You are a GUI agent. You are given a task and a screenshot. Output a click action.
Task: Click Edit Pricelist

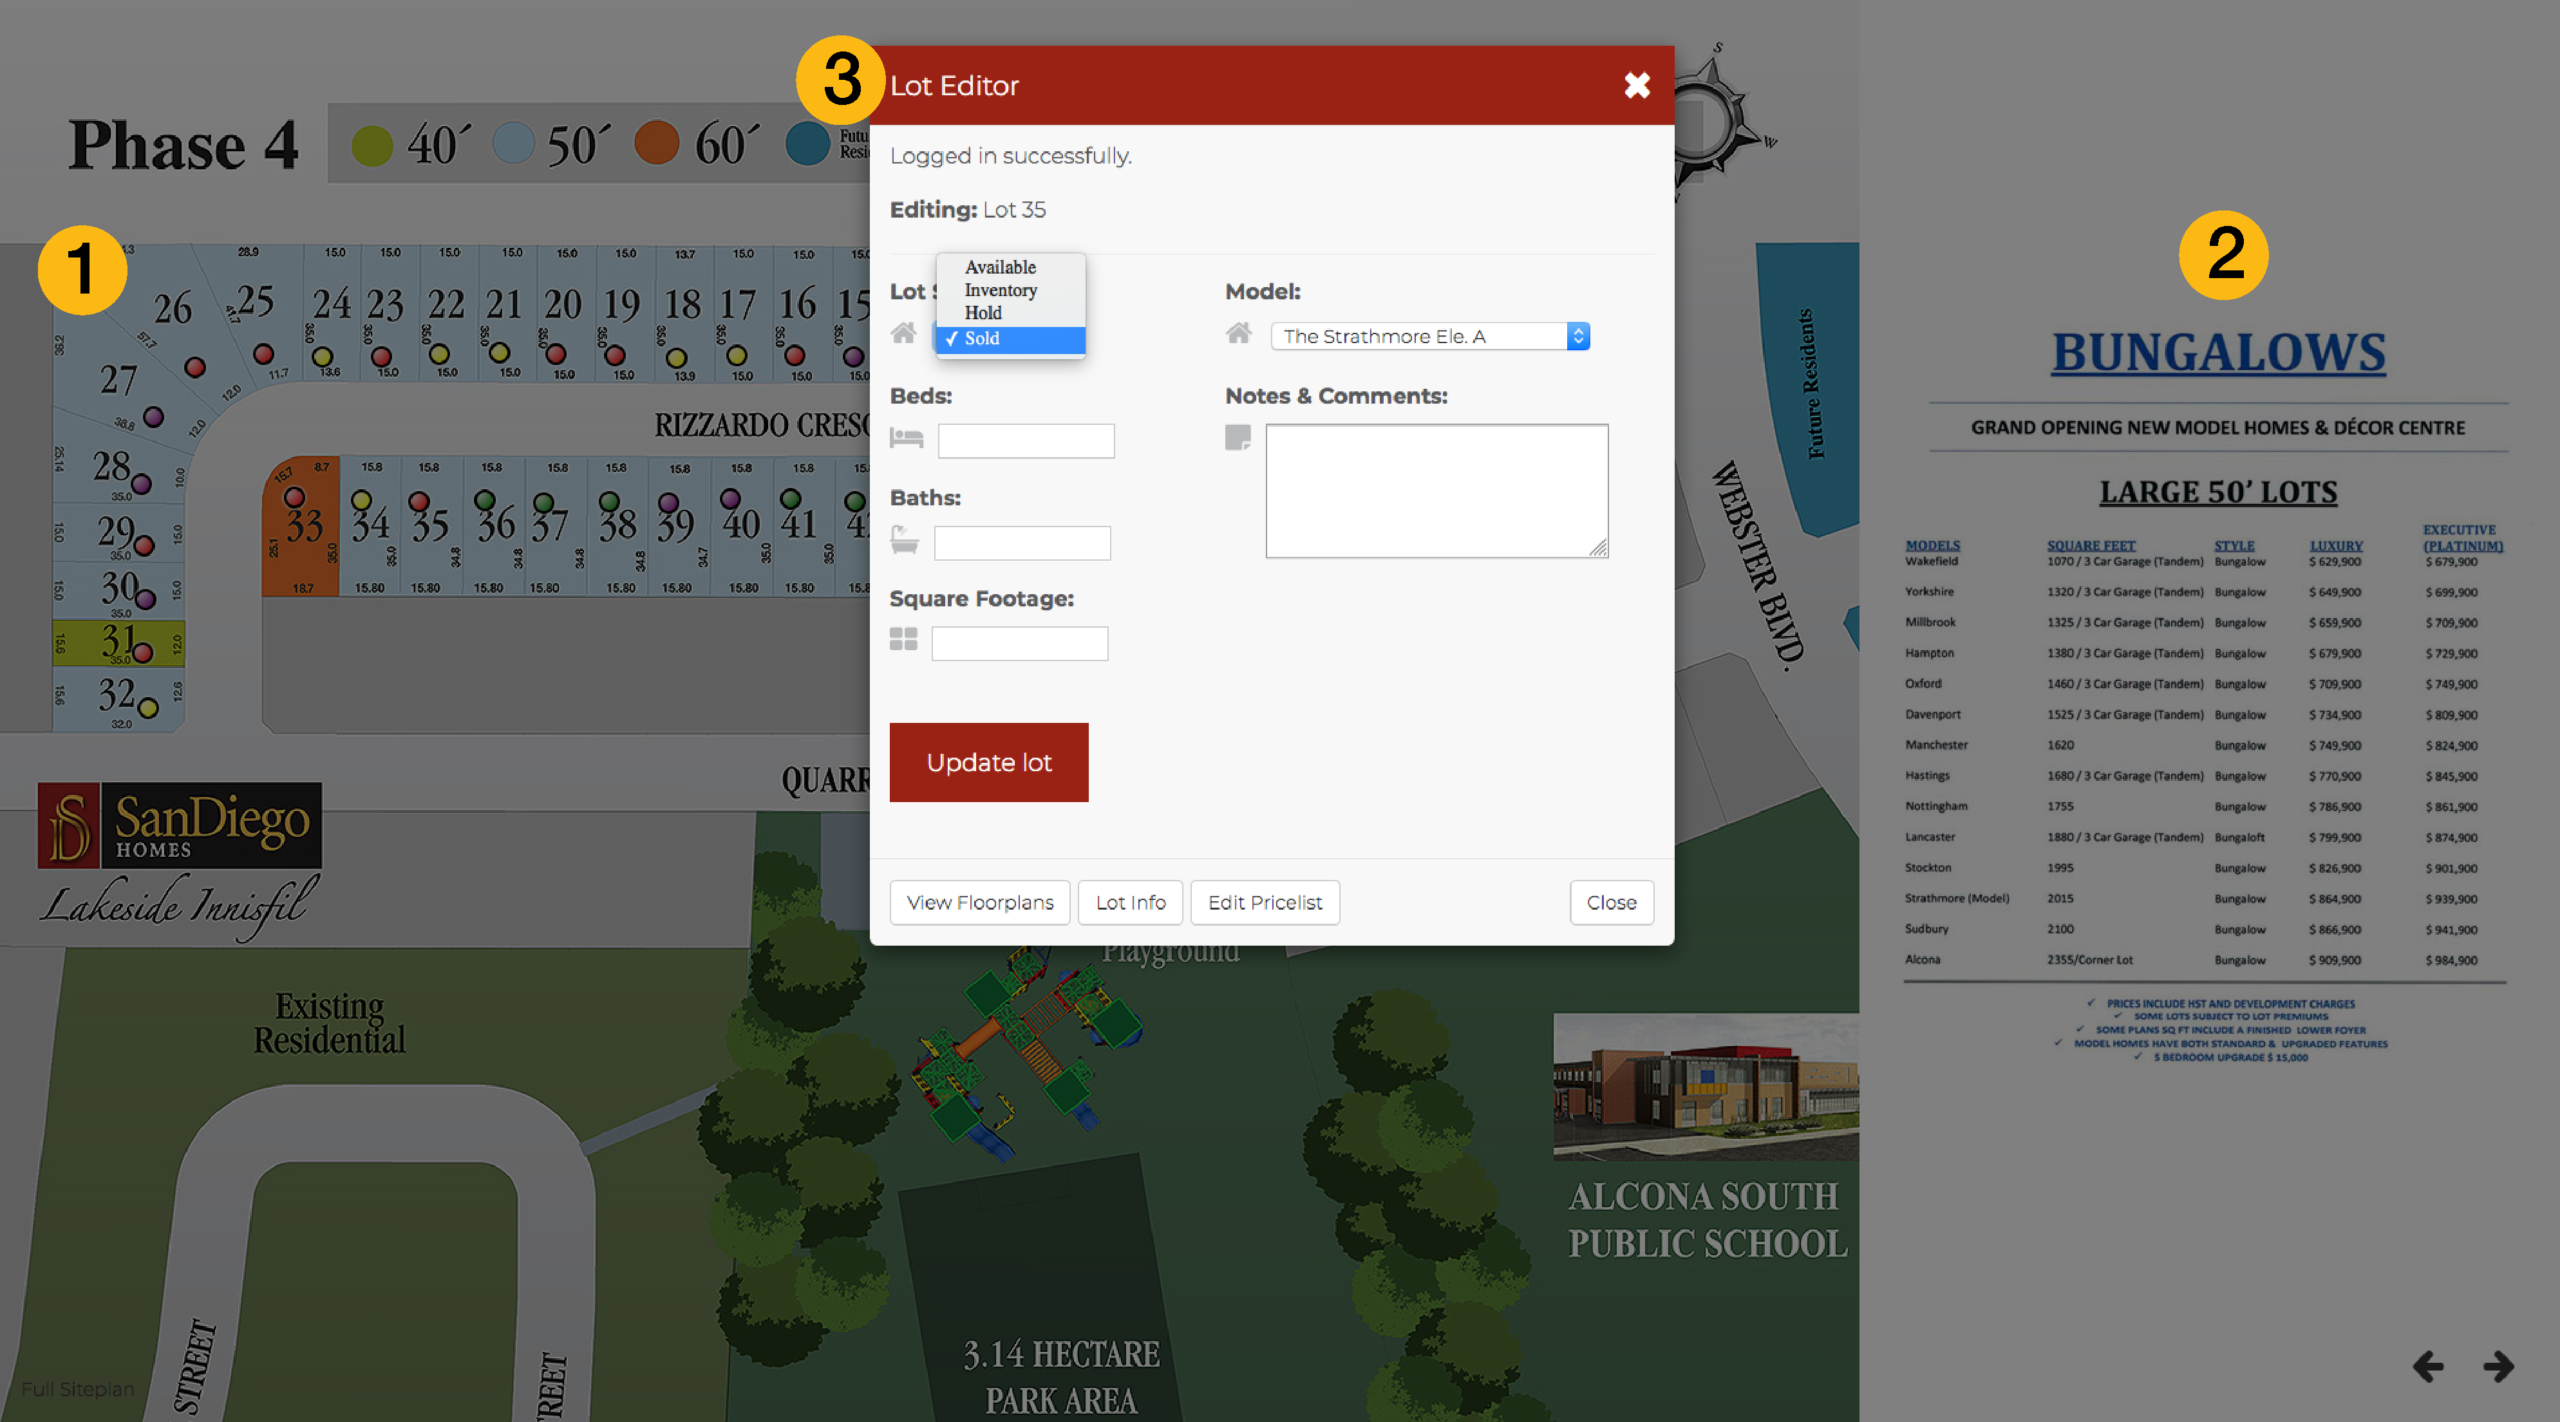point(1265,902)
